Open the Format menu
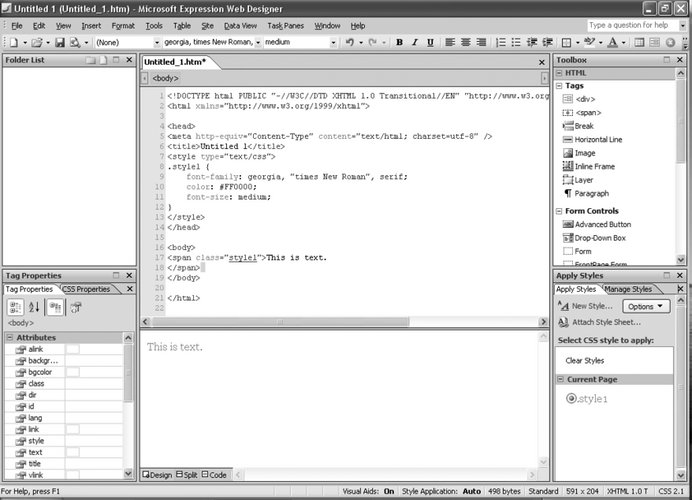The height and width of the screenshot is (500, 692). click(x=122, y=25)
